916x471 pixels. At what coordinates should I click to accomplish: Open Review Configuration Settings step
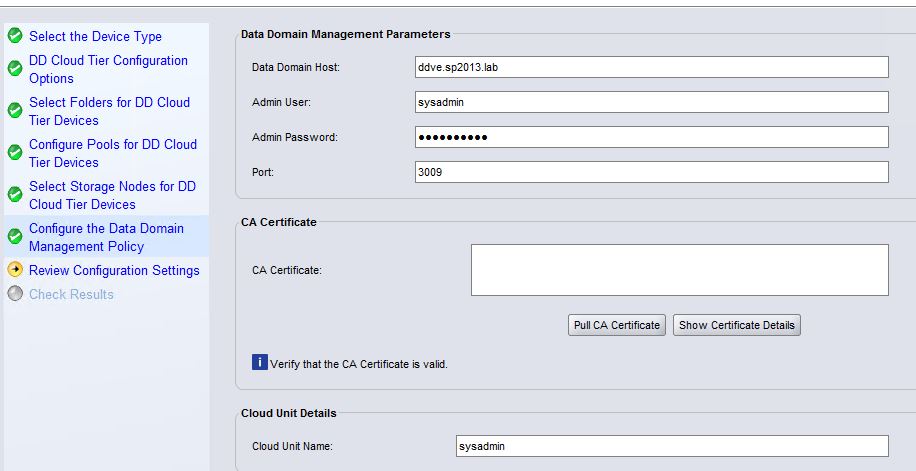[114, 270]
